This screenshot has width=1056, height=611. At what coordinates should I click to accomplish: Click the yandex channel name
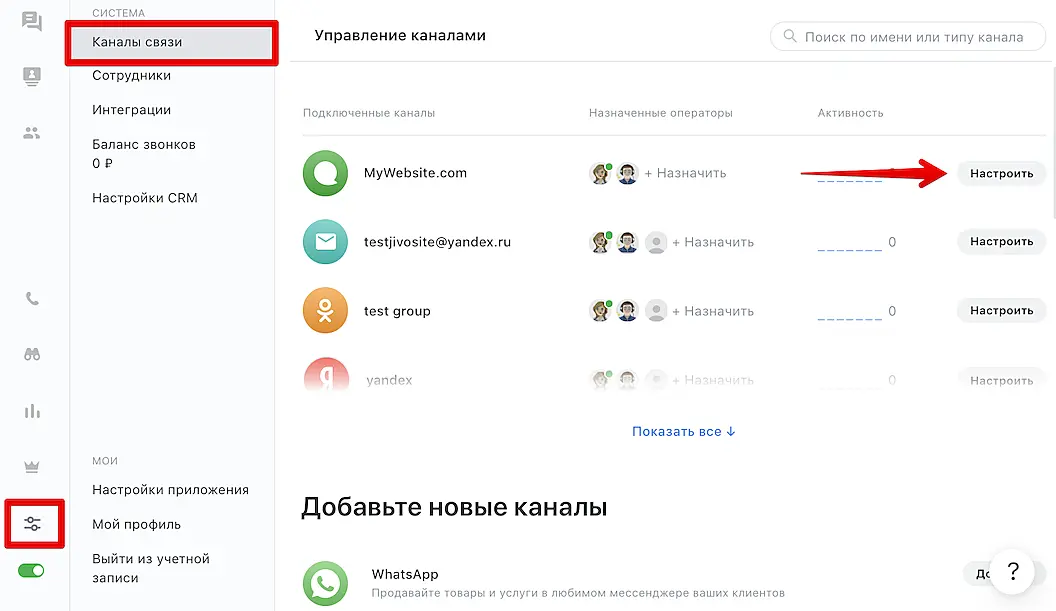[x=389, y=380]
